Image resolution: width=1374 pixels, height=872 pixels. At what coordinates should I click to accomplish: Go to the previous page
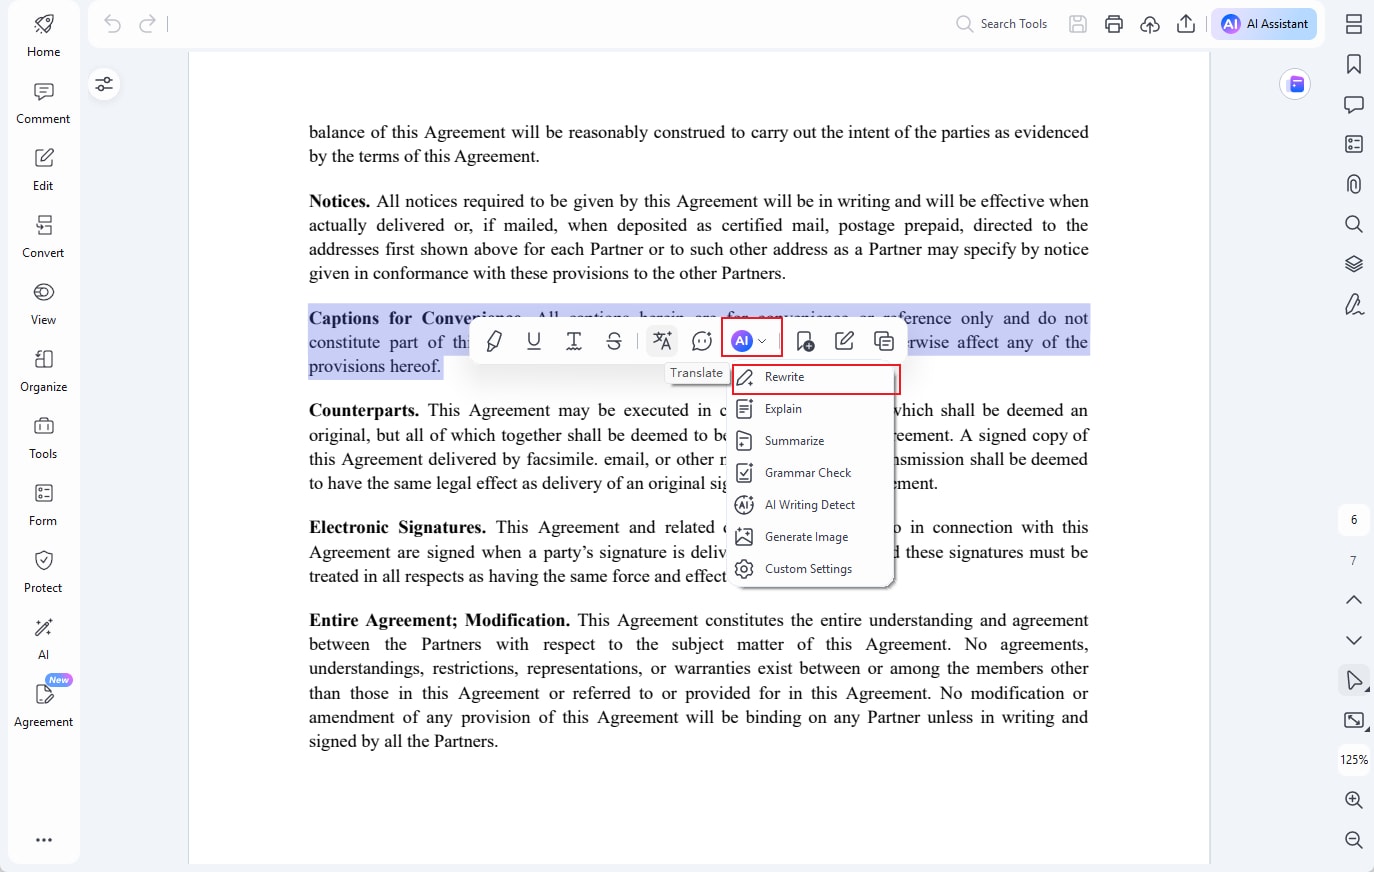(1354, 600)
